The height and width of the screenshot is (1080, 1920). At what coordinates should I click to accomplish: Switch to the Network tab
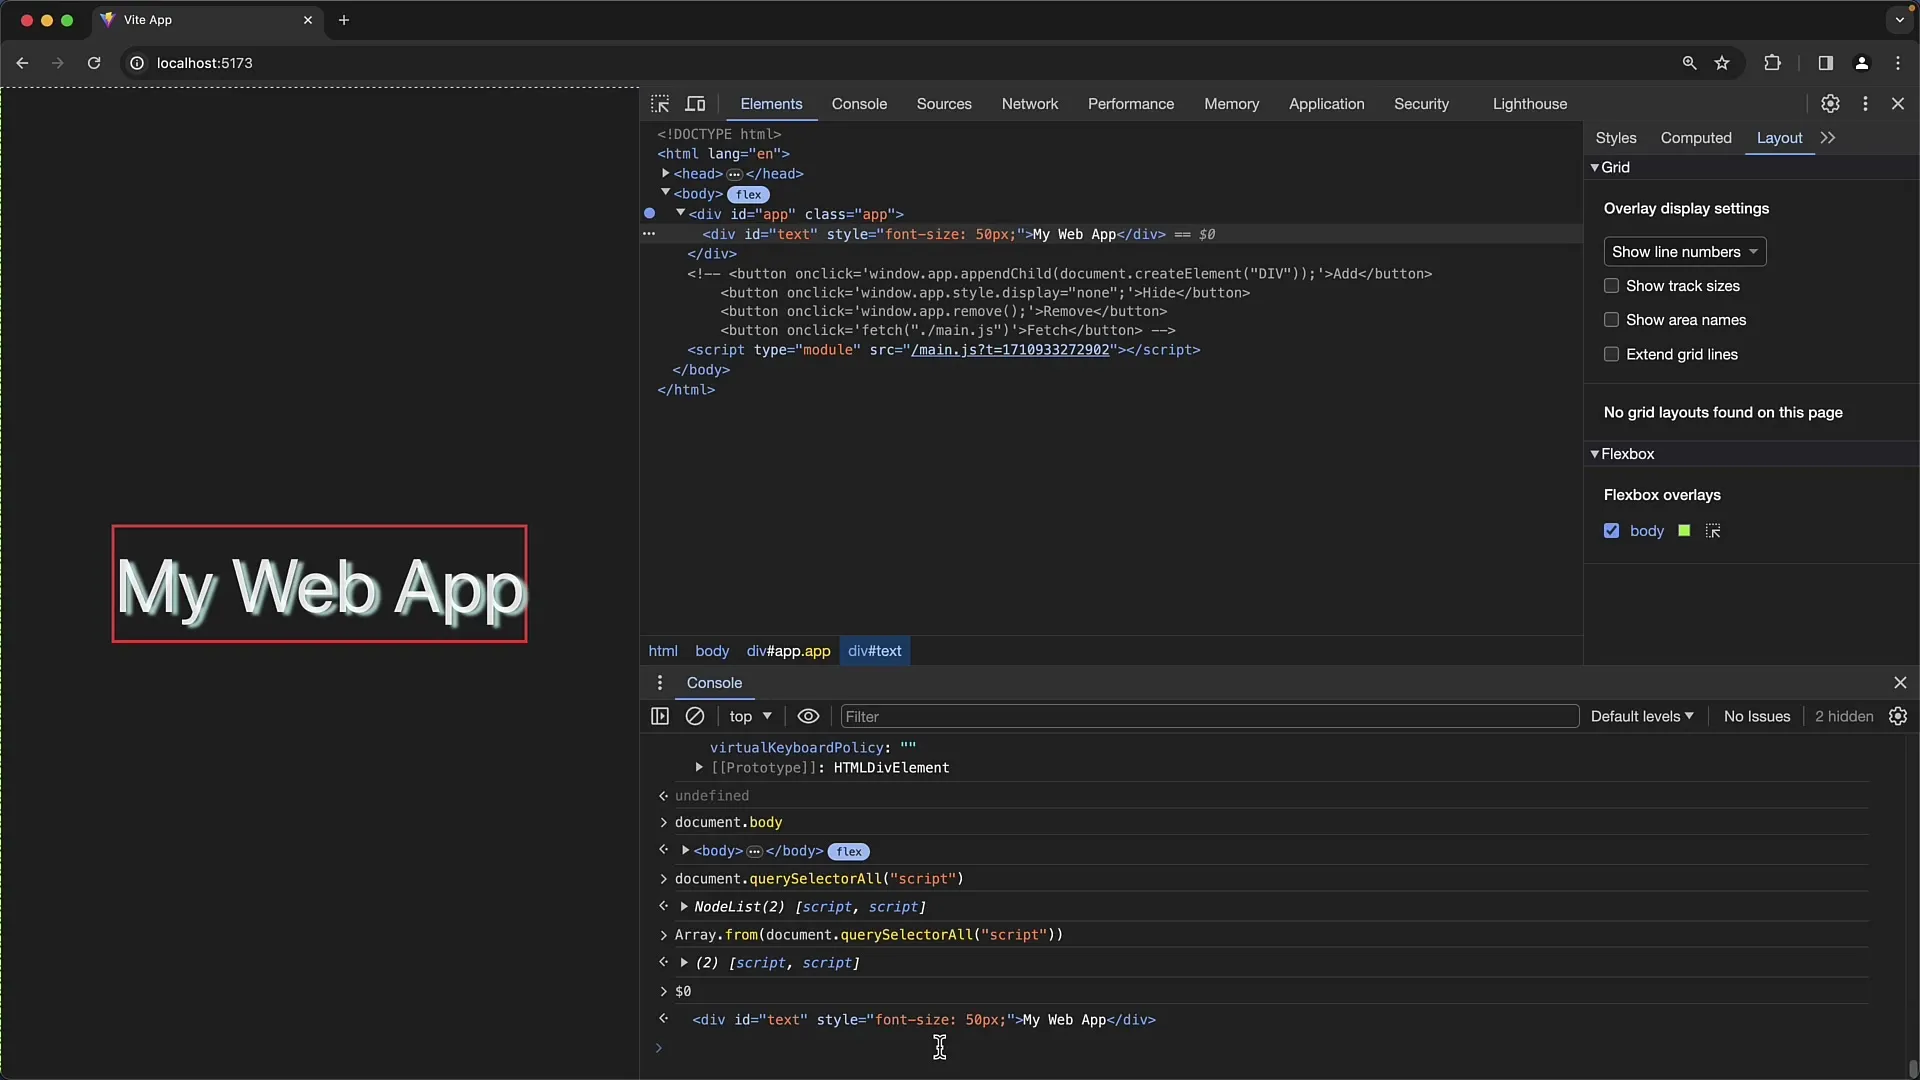(1030, 104)
